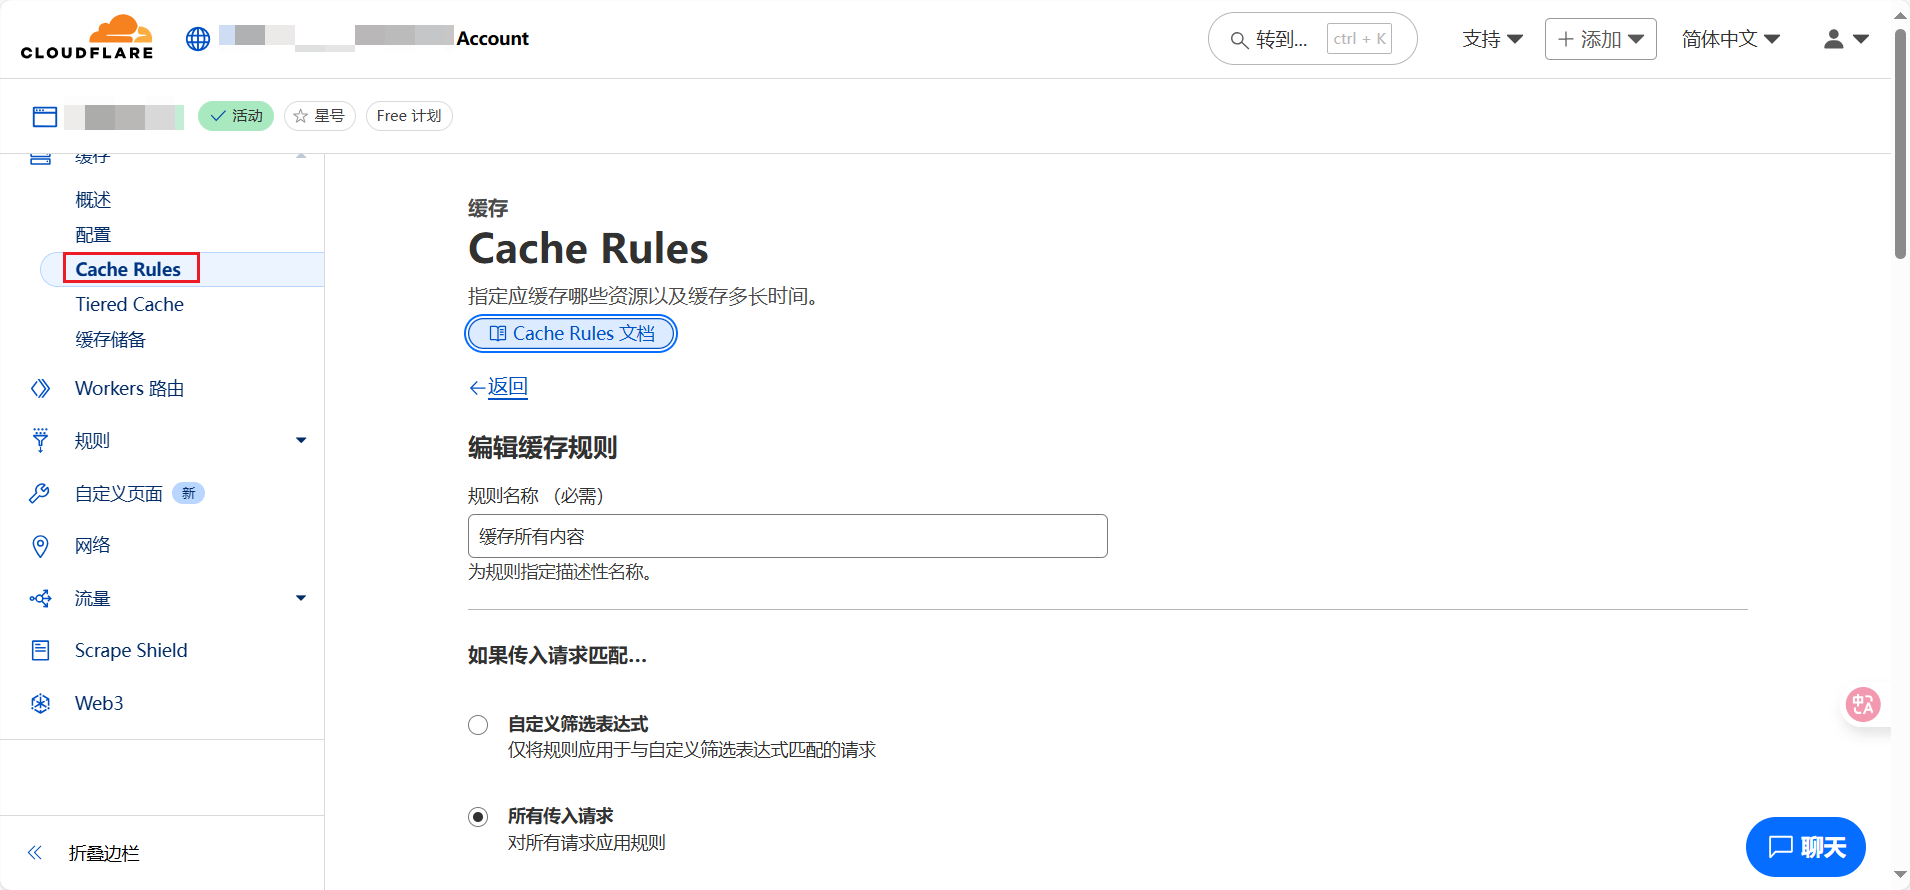
Task: Click the Network location pin icon
Action: pyautogui.click(x=40, y=546)
